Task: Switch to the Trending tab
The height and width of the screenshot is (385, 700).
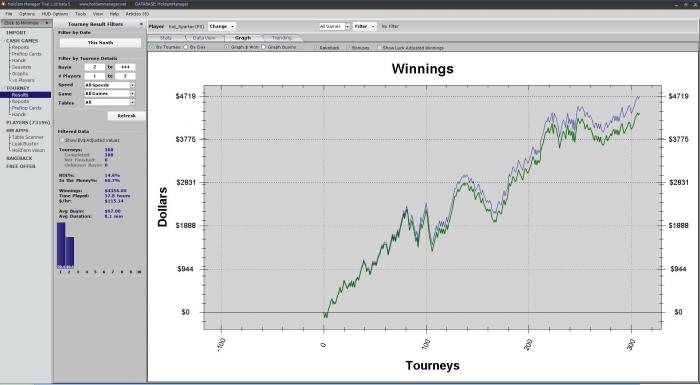Action: pos(282,38)
